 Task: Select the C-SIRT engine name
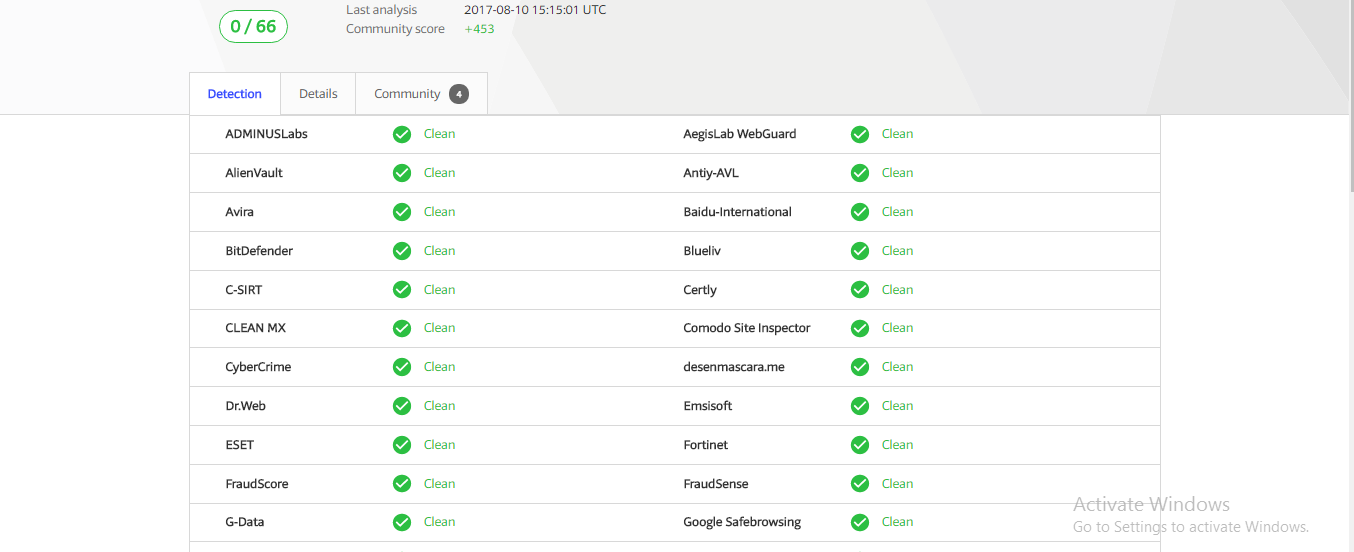pyautogui.click(x=244, y=290)
